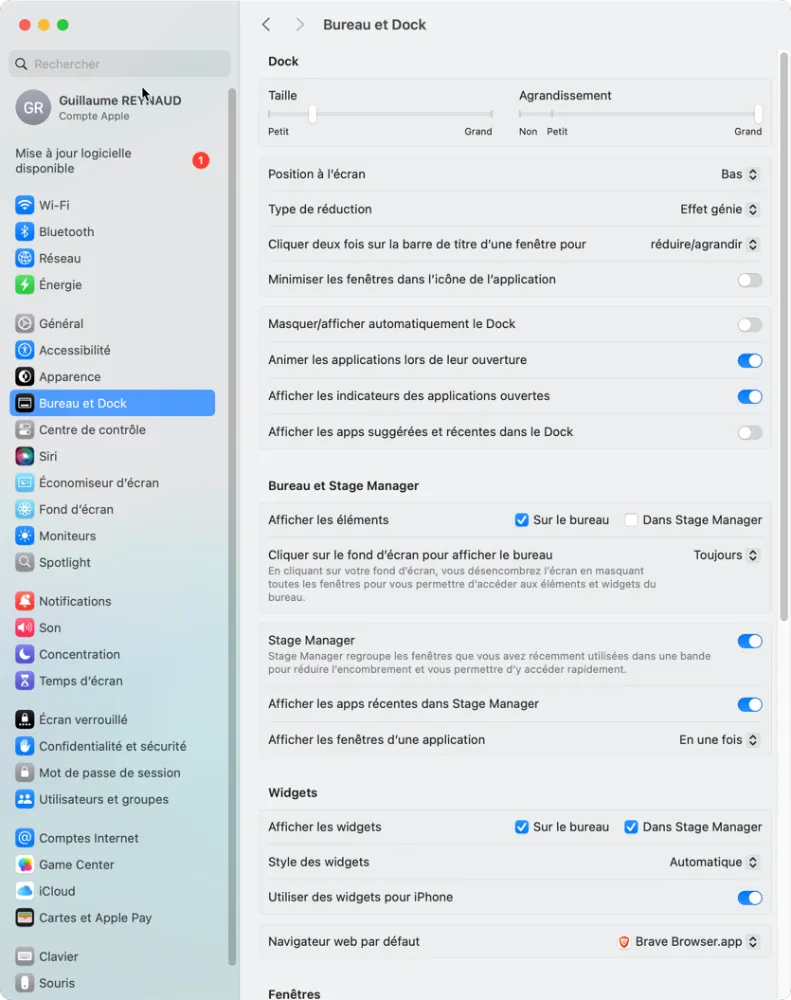Open the Accessibilité icon
This screenshot has height=1000, width=791.
point(24,350)
